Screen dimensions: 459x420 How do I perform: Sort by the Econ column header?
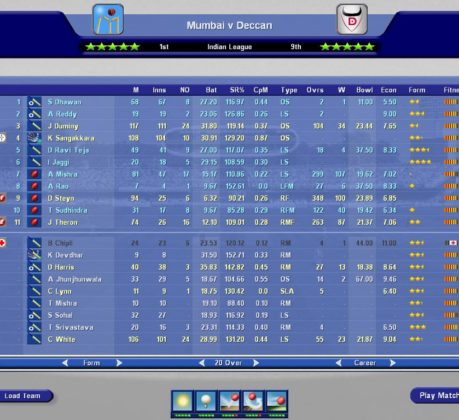388,90
